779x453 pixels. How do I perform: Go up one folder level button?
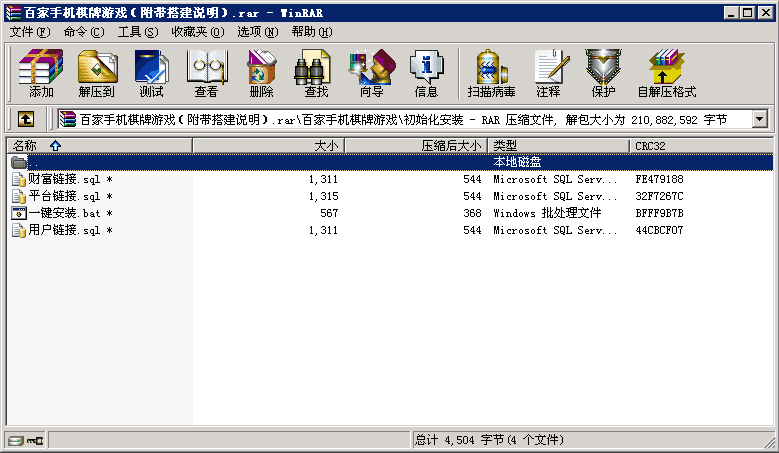[x=26, y=119]
